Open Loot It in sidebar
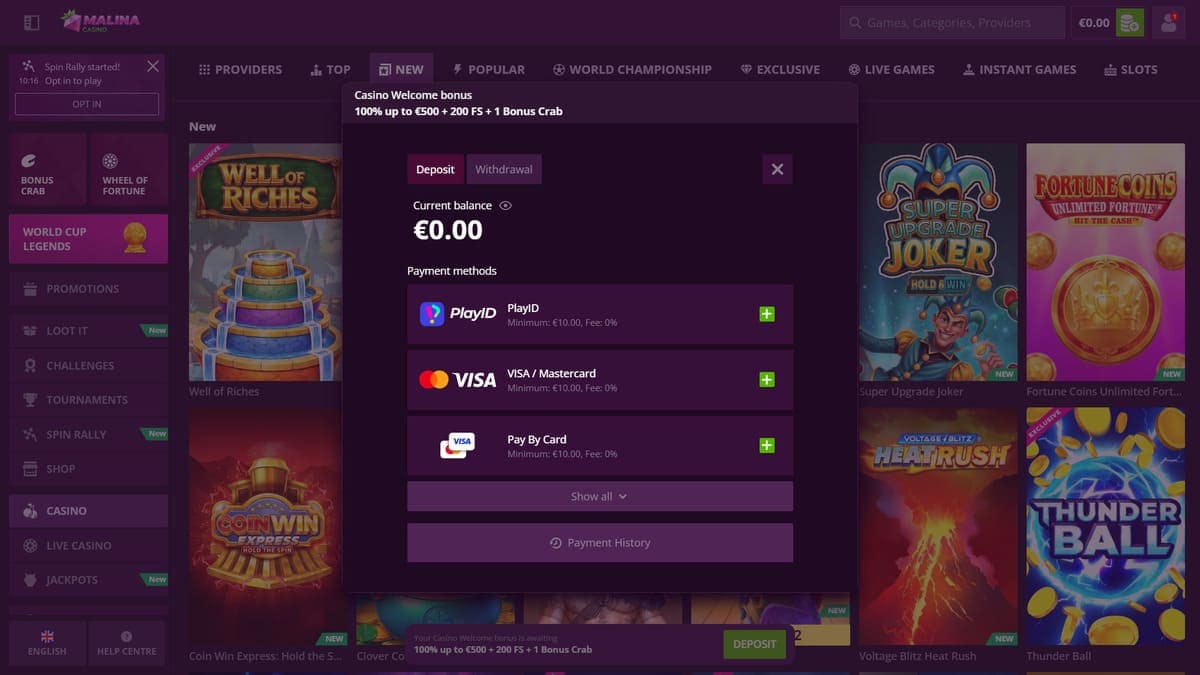Viewport: 1200px width, 675px height. pos(88,331)
